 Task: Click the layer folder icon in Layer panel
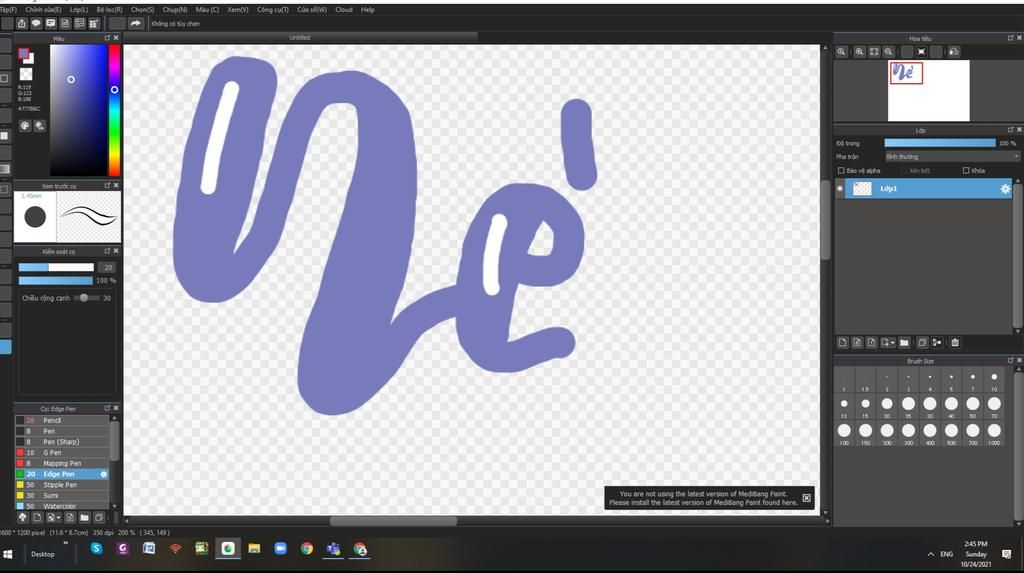904,342
